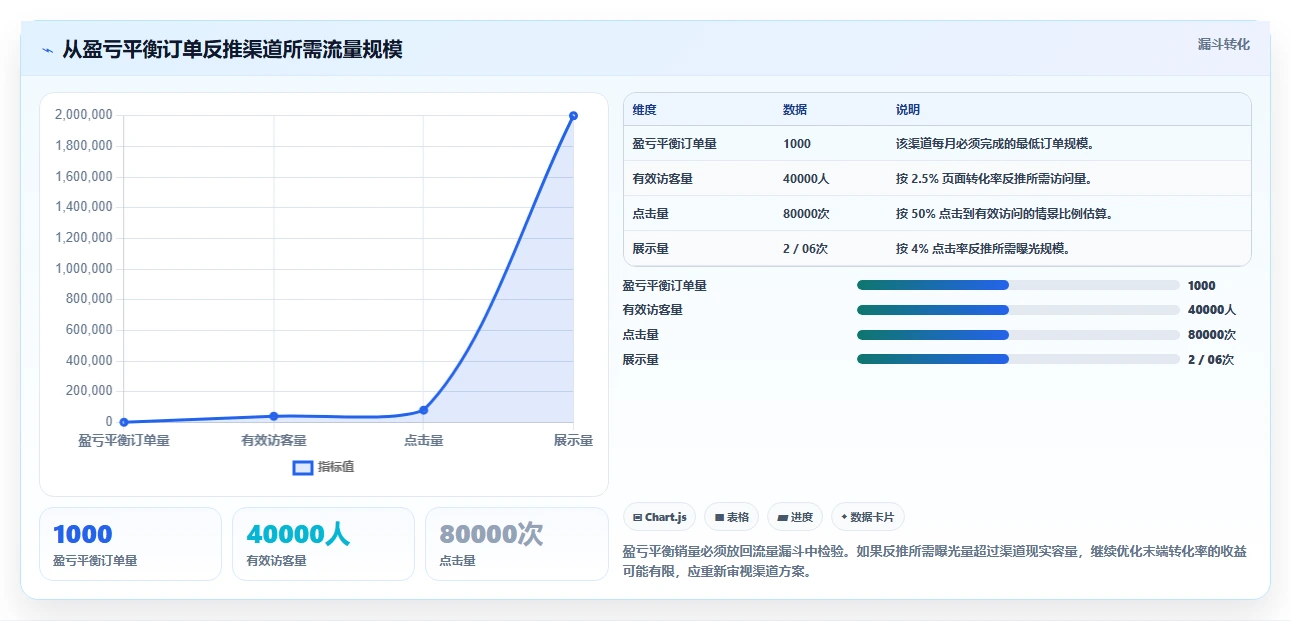This screenshot has height=621, width=1291.
Task: Toggle the 指标值 legend swatch
Action: (x=302, y=467)
